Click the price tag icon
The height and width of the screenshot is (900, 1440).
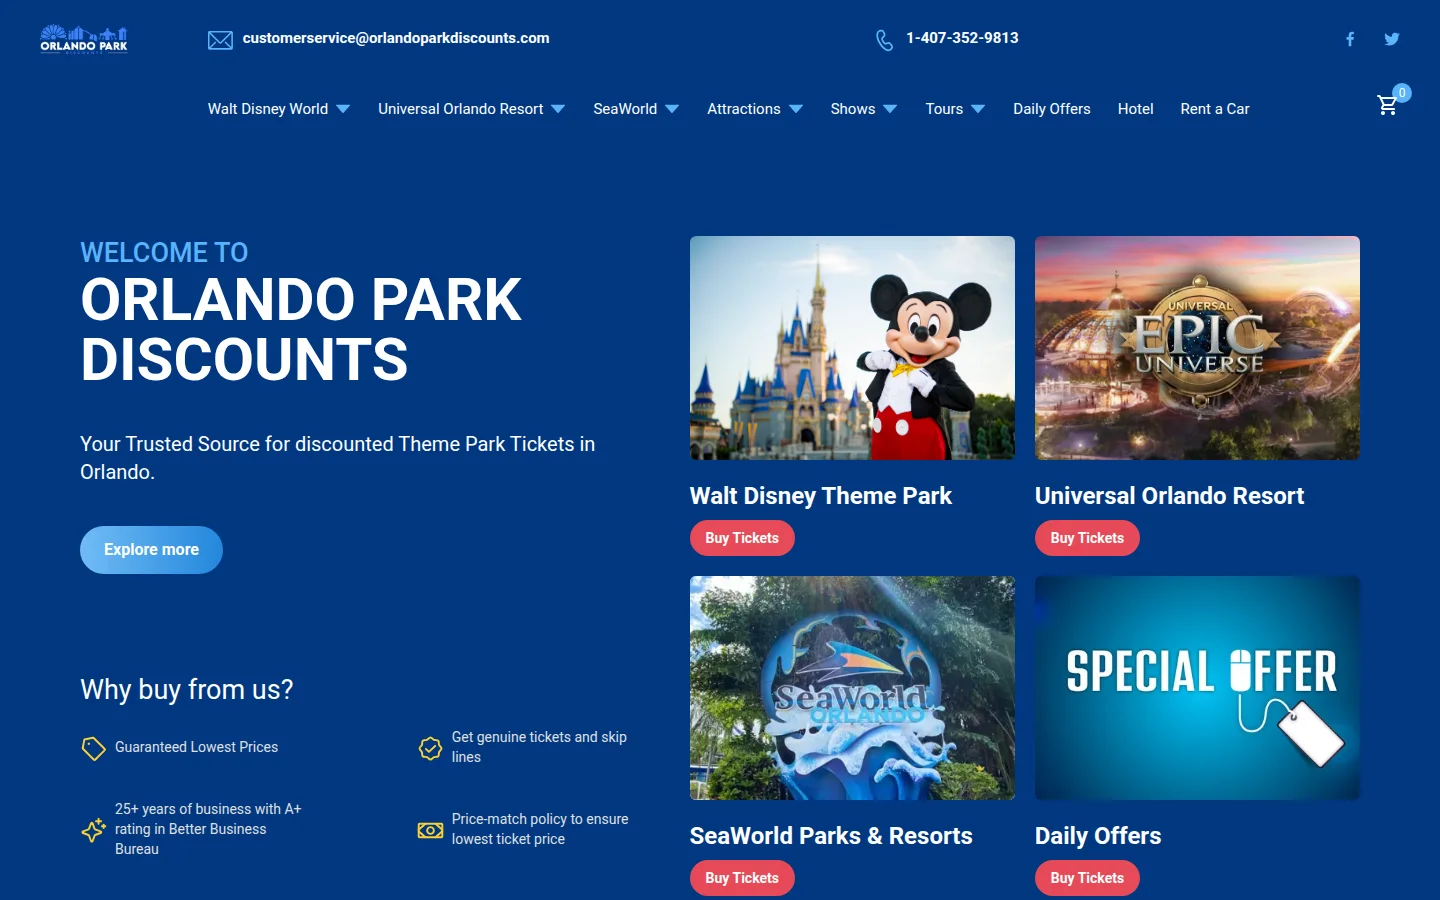93,748
